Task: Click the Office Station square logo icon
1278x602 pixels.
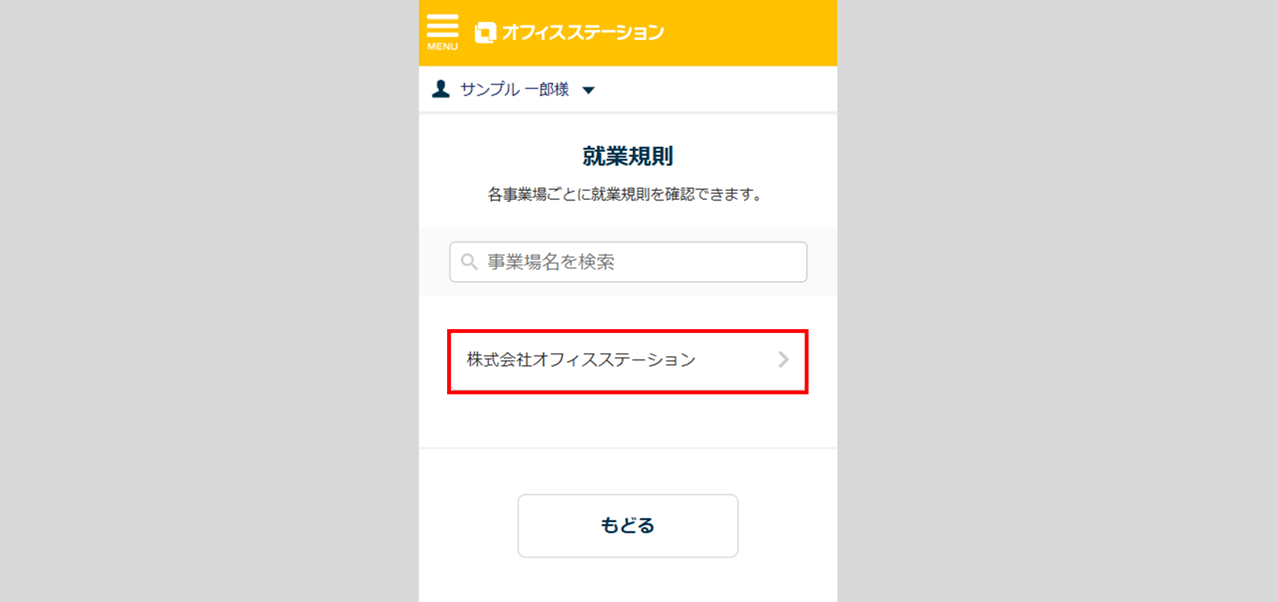Action: click(485, 33)
